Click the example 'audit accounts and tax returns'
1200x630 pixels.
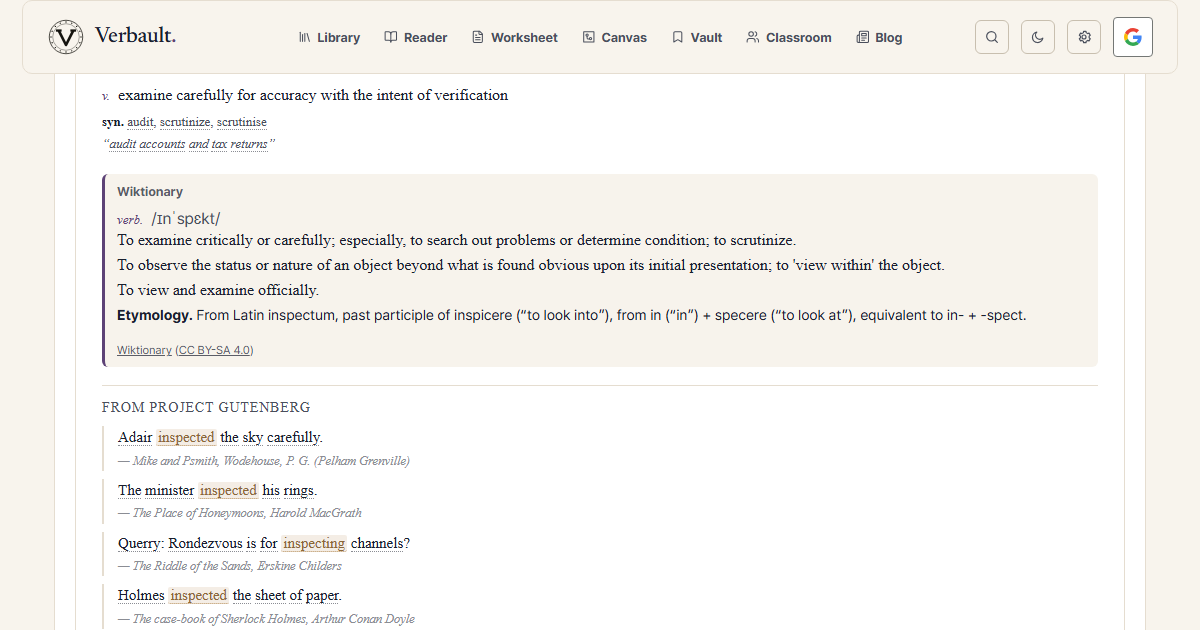coord(189,144)
